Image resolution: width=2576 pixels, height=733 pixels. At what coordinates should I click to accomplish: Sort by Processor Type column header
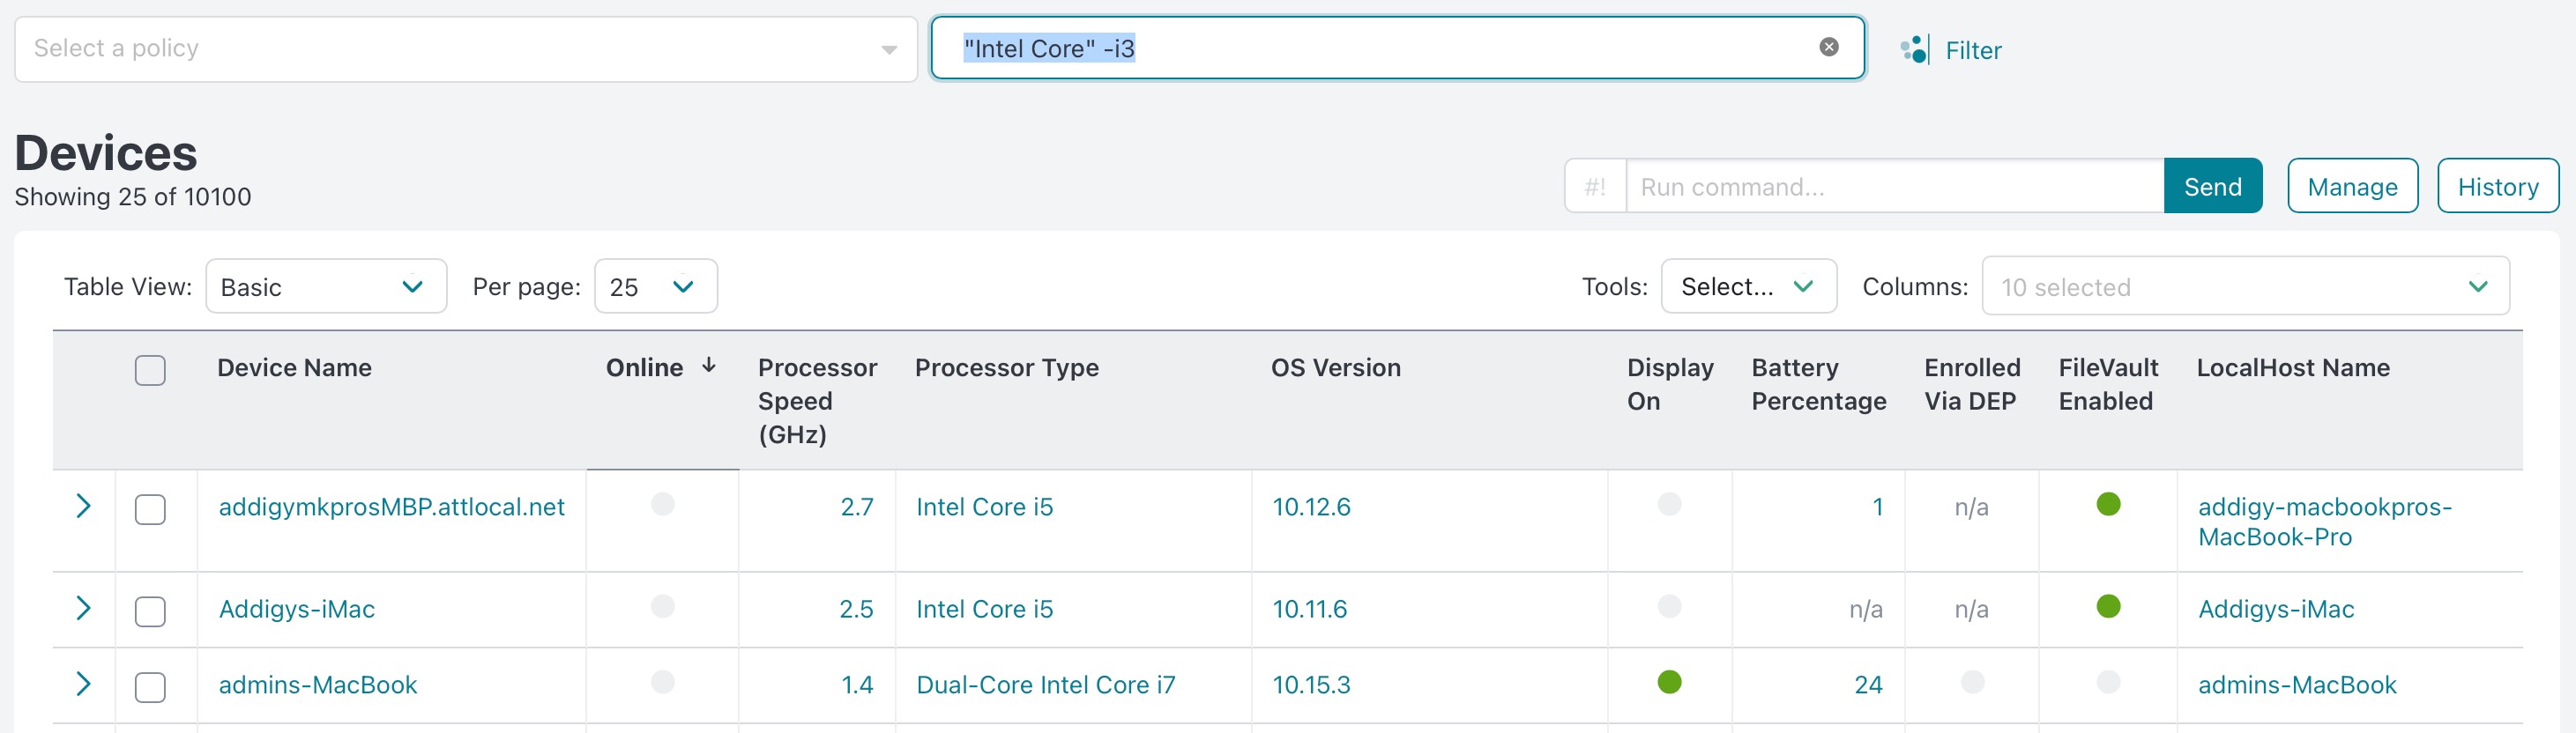click(x=1006, y=368)
